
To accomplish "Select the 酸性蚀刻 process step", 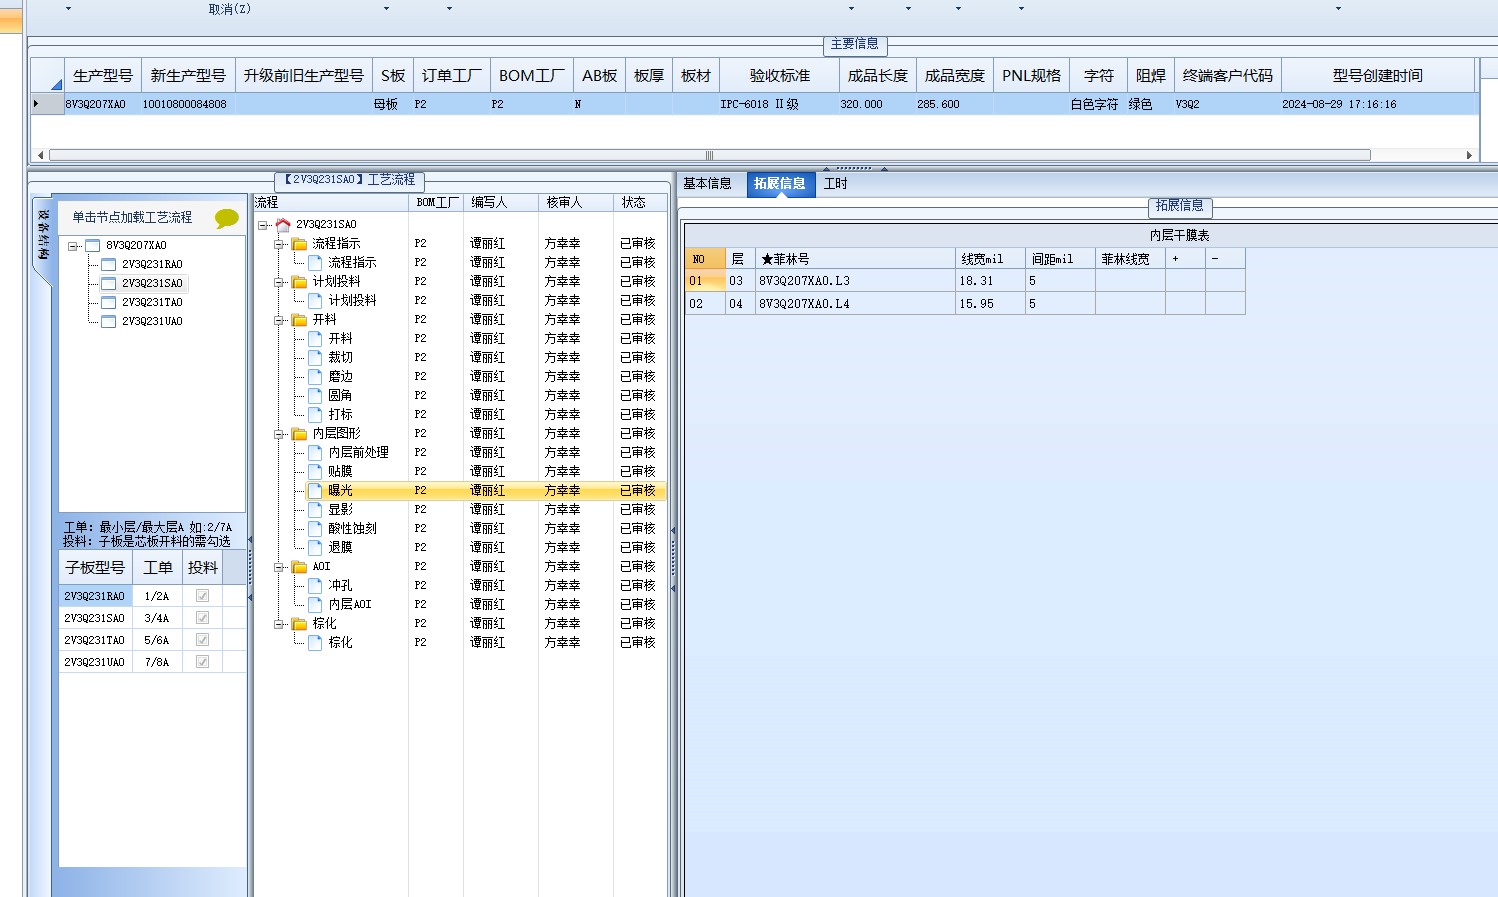I will pos(352,529).
